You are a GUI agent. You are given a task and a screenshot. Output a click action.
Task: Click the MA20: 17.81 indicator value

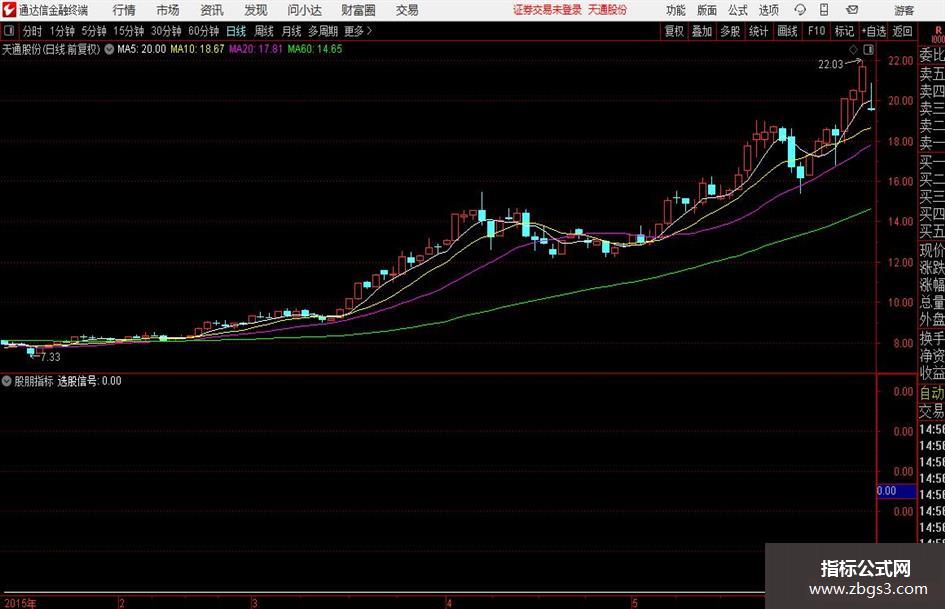click(x=256, y=49)
